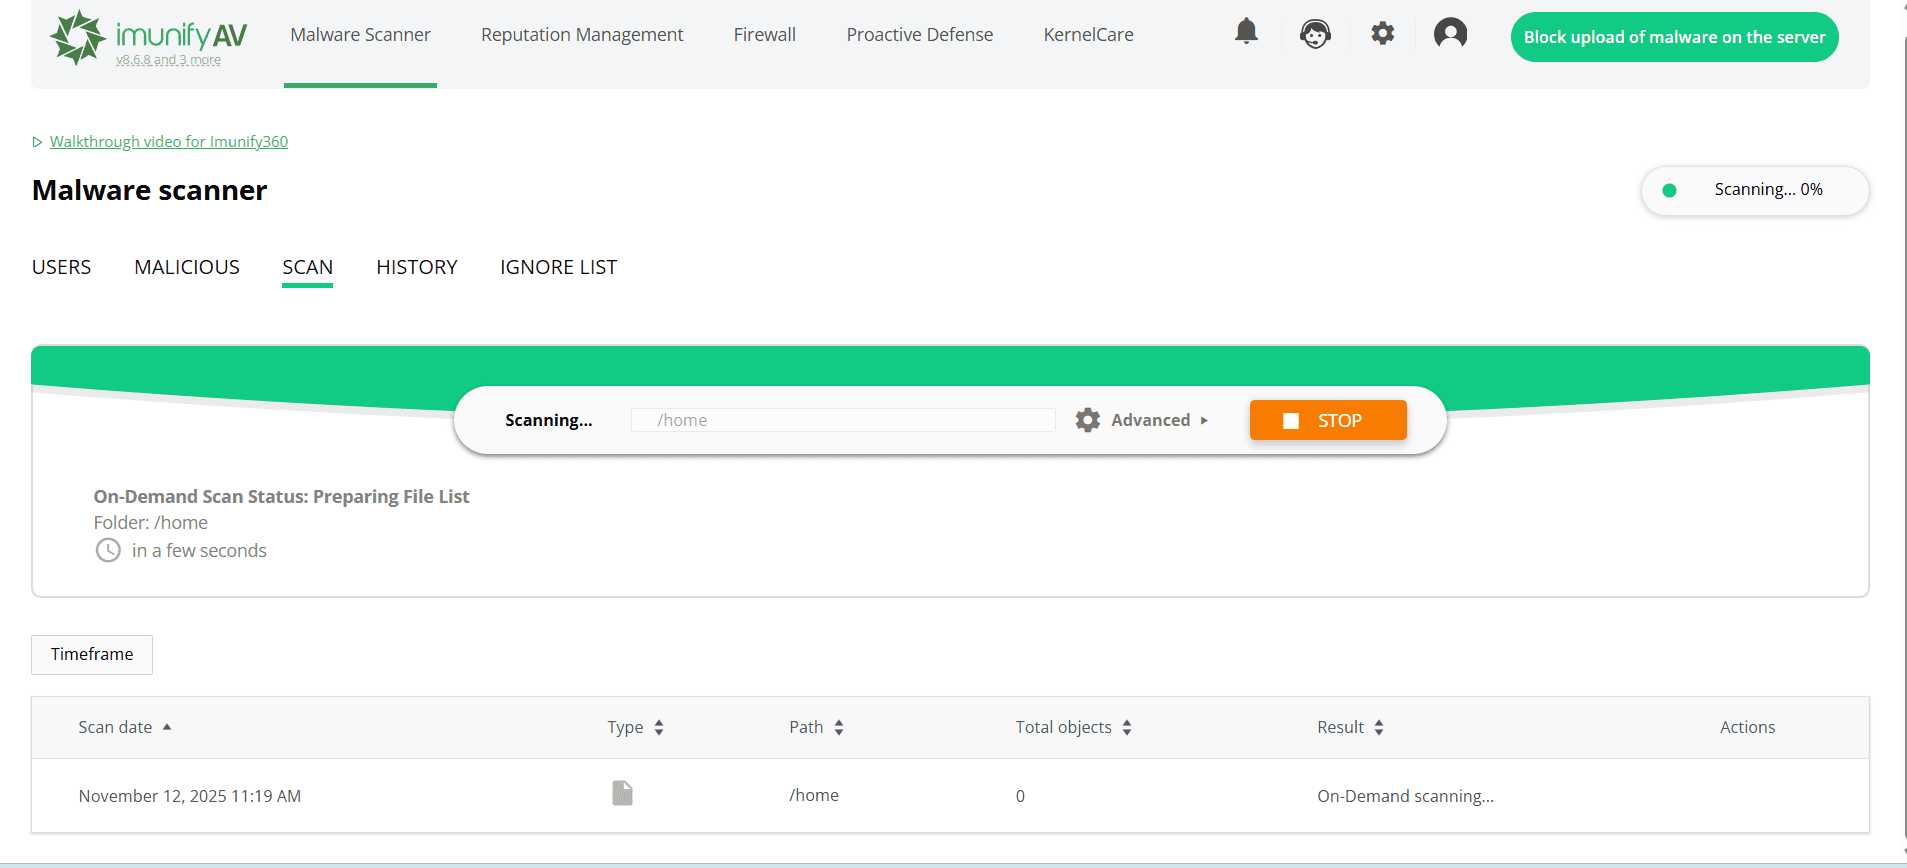Click the clock icon beside 'in a few seconds'

108,550
